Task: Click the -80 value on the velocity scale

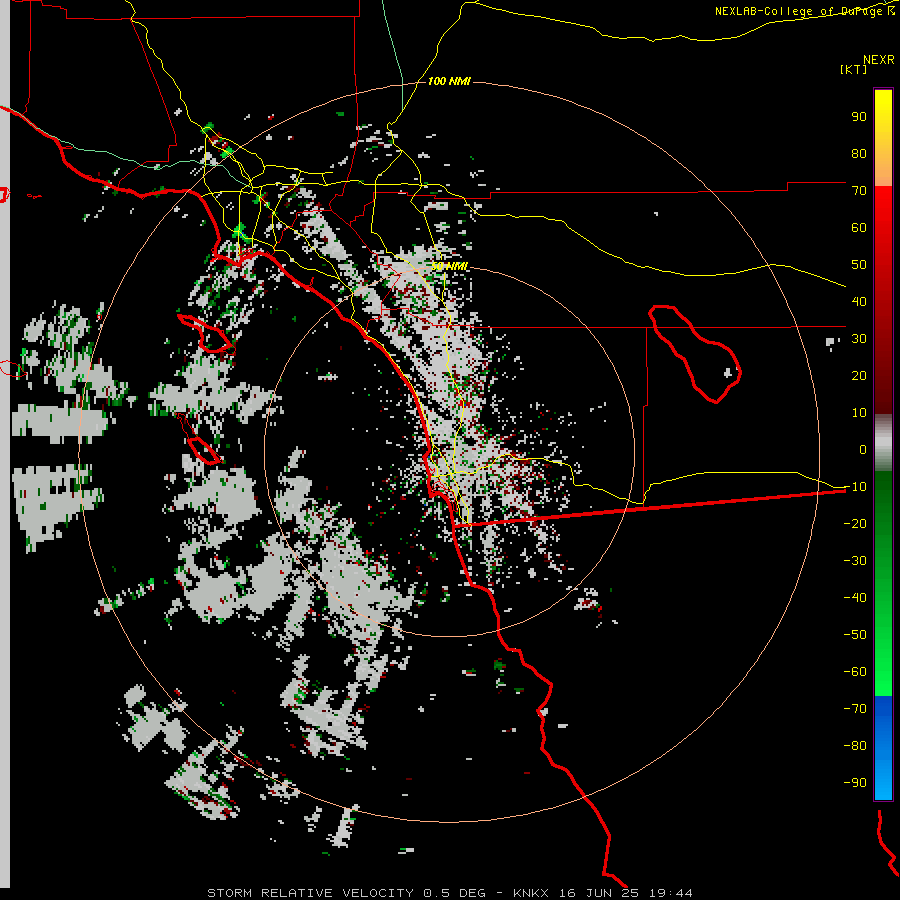Action: (855, 746)
